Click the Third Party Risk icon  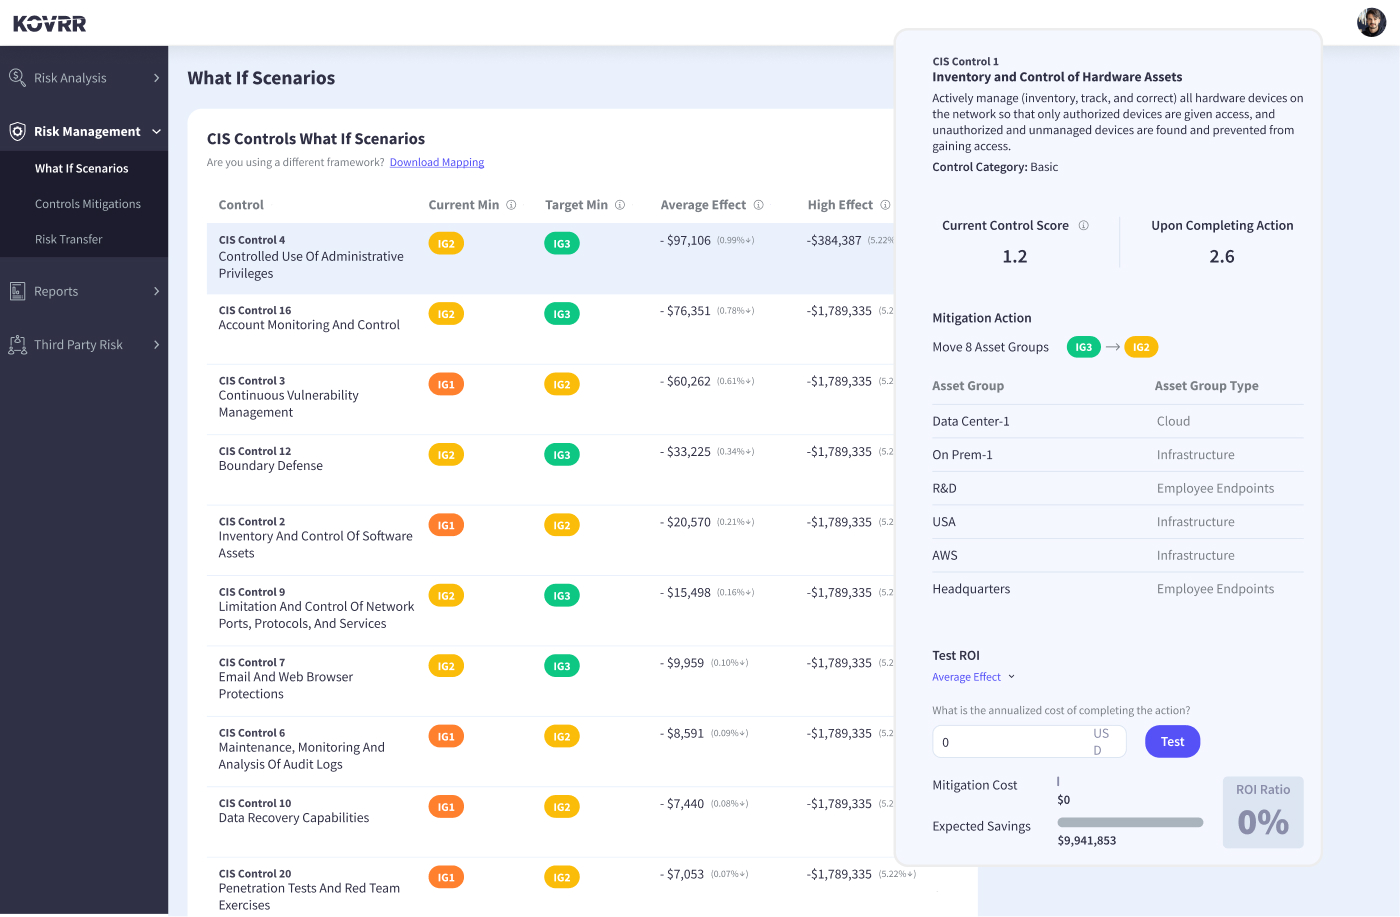[x=16, y=344]
